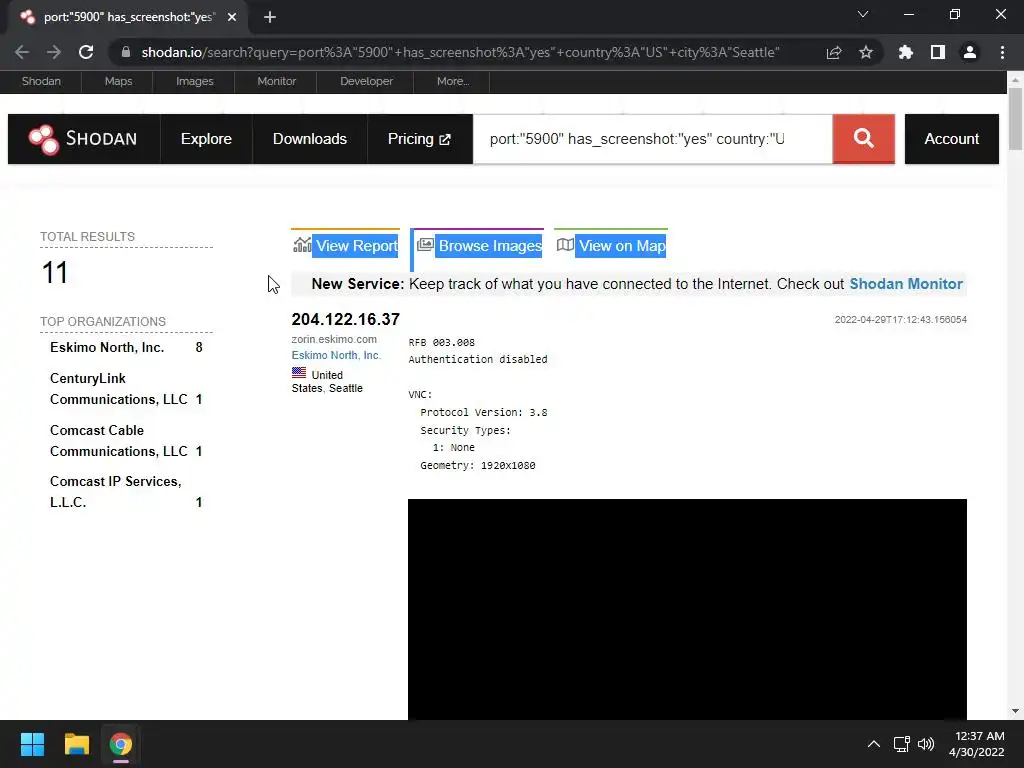Open the View on Map link
This screenshot has height=768, width=1024.
[x=622, y=246]
